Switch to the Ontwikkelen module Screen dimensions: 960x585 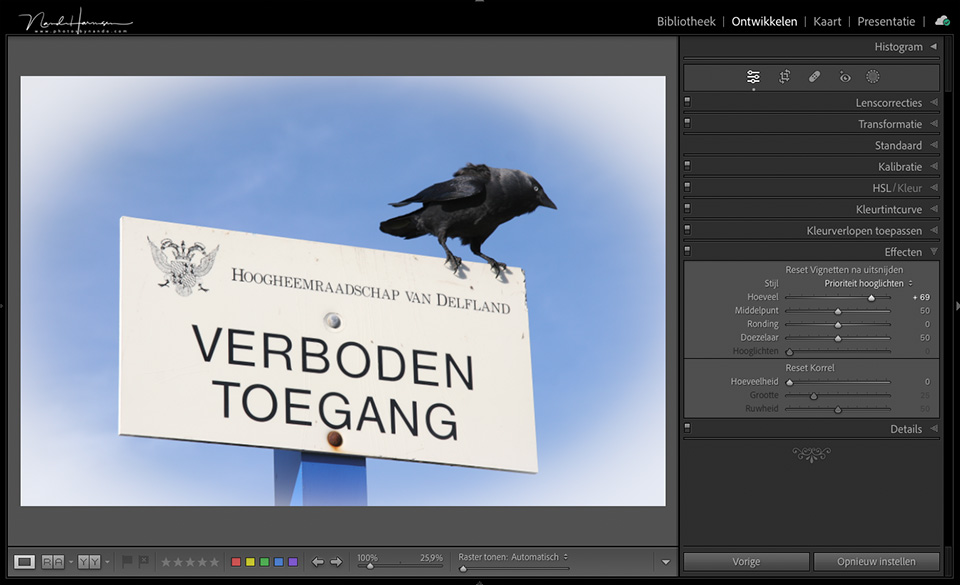[x=764, y=21]
